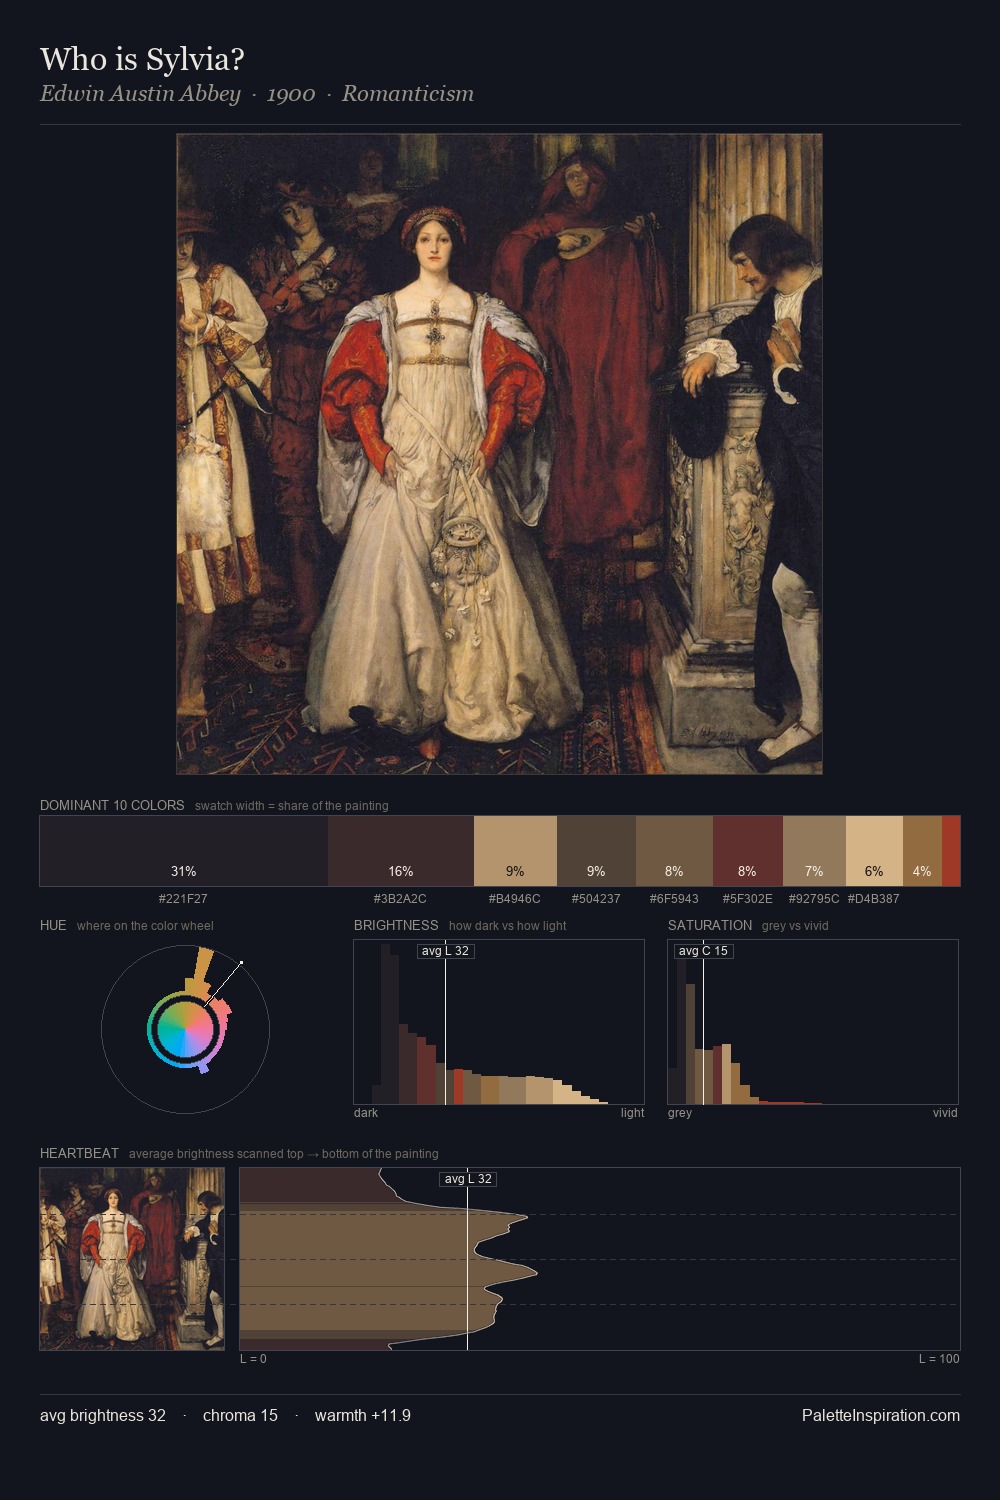
Task: Click the Saturation histogram chart
Action: [x=813, y=1022]
